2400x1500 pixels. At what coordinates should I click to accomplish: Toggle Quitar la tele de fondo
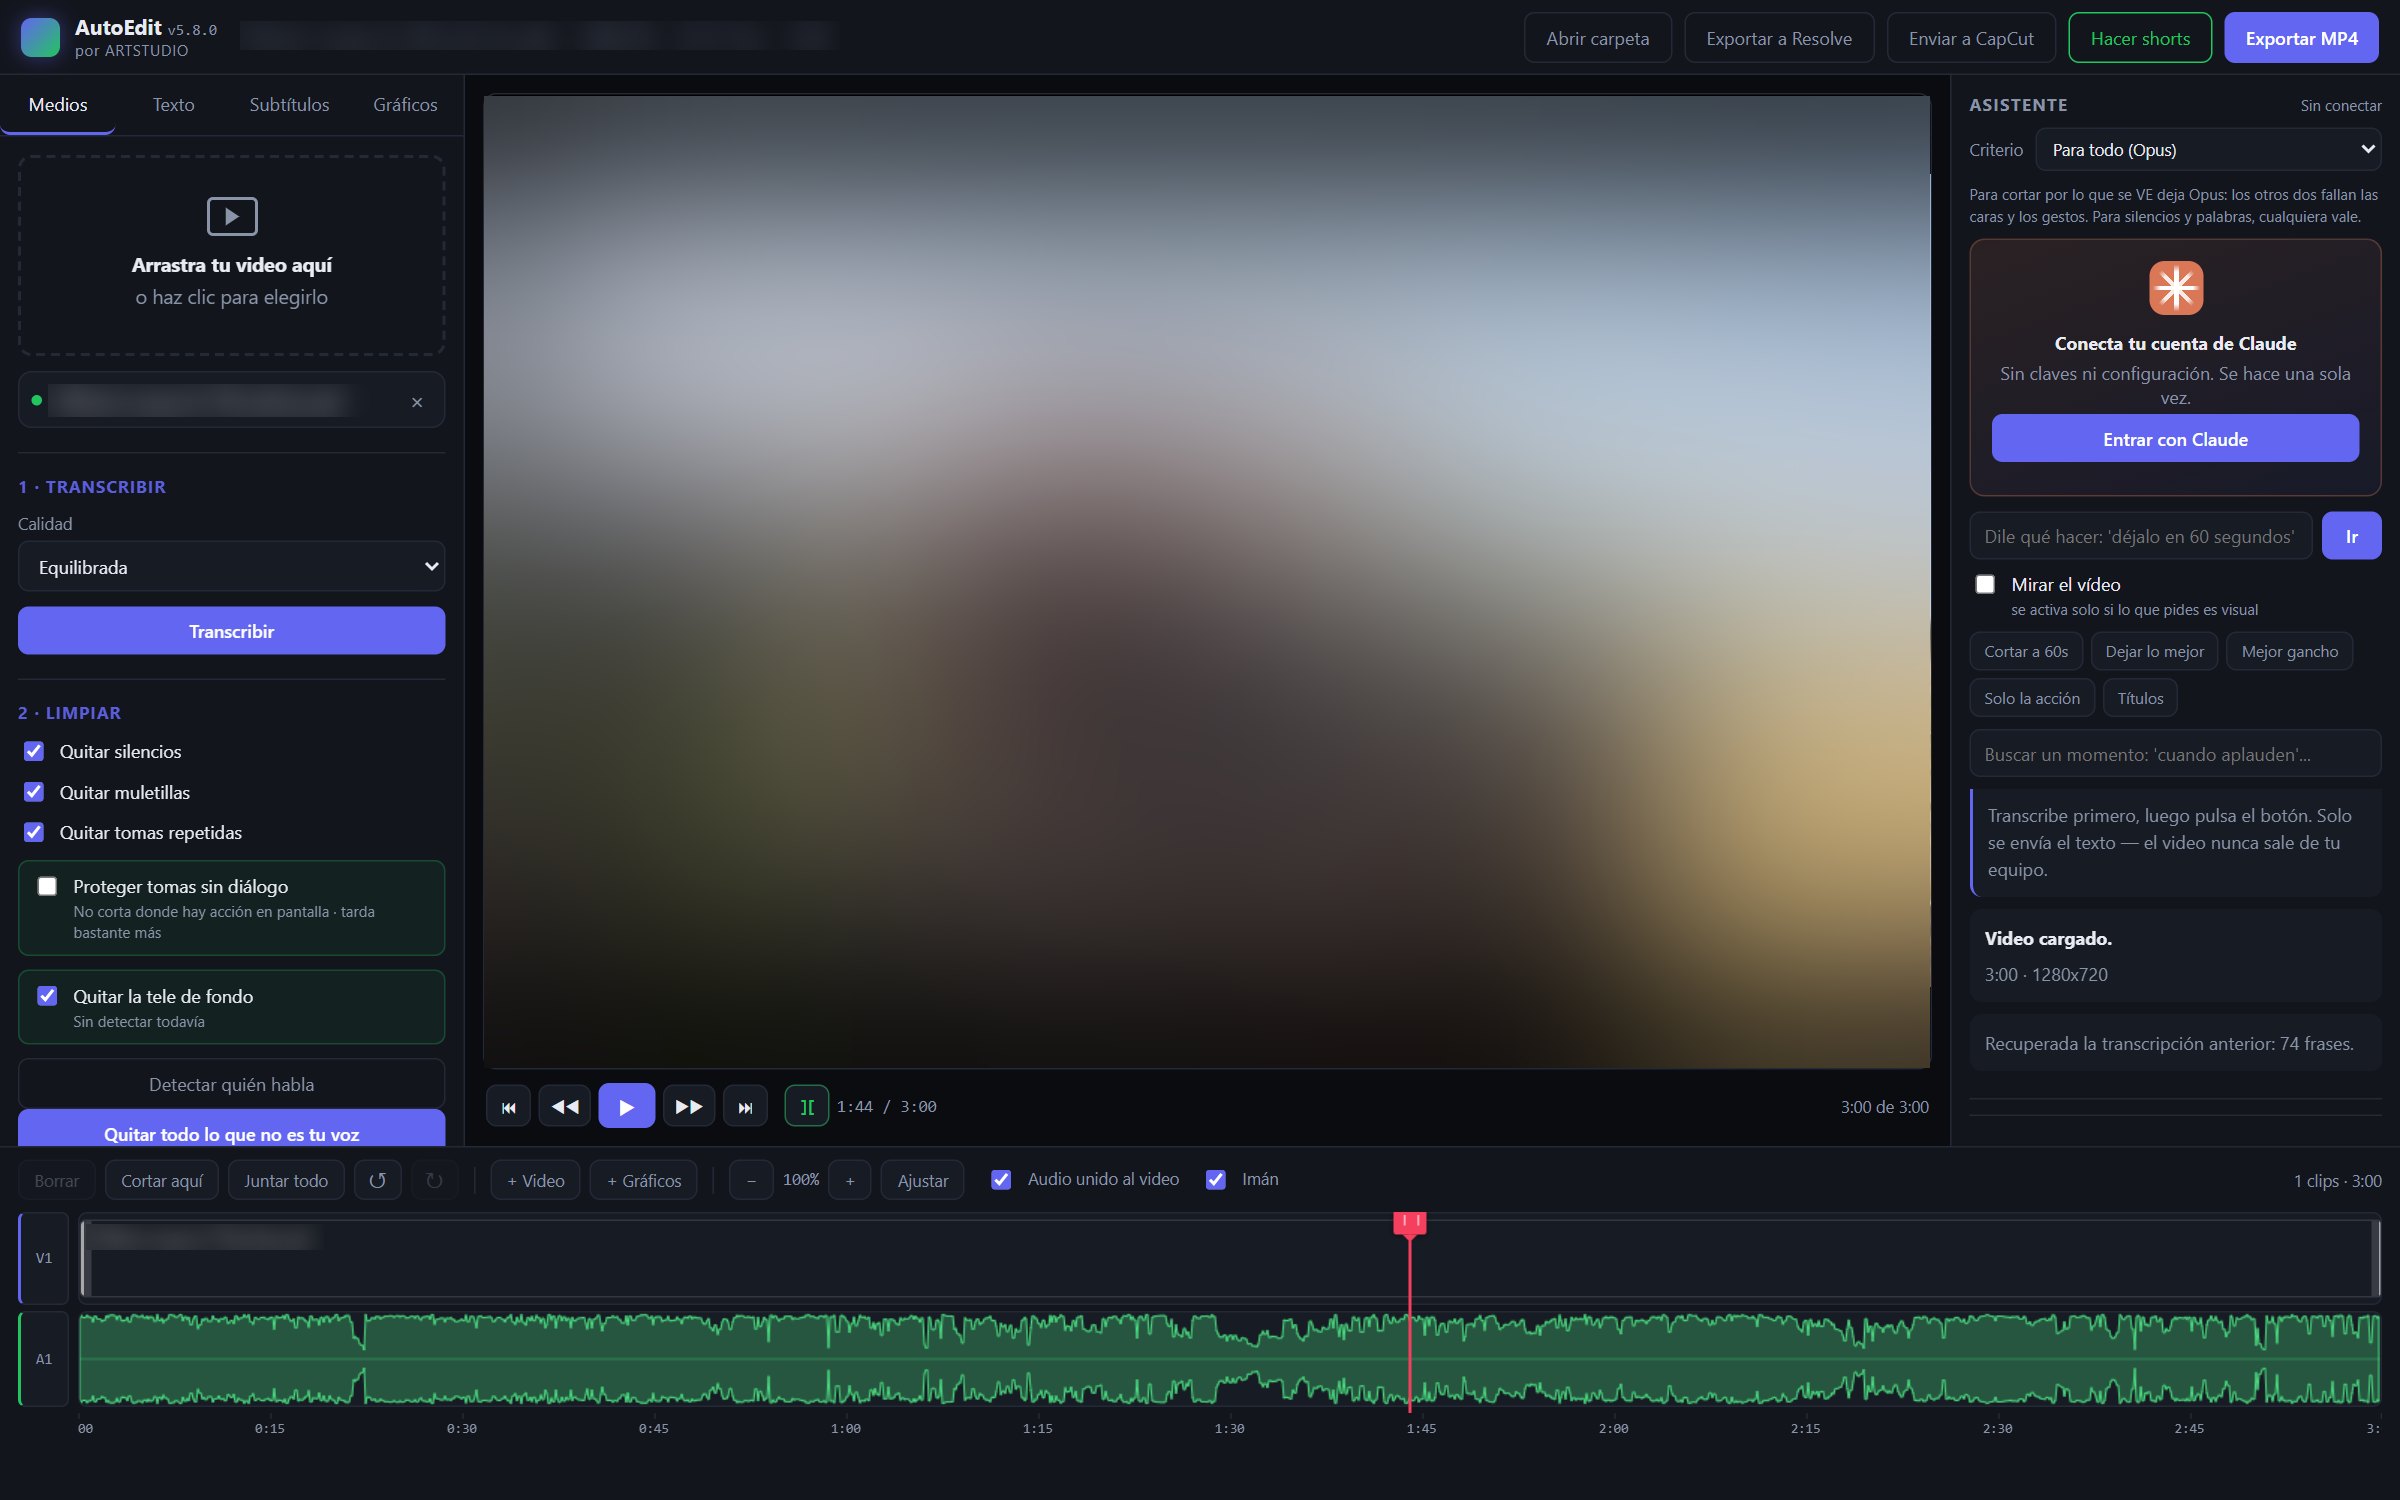(x=47, y=996)
